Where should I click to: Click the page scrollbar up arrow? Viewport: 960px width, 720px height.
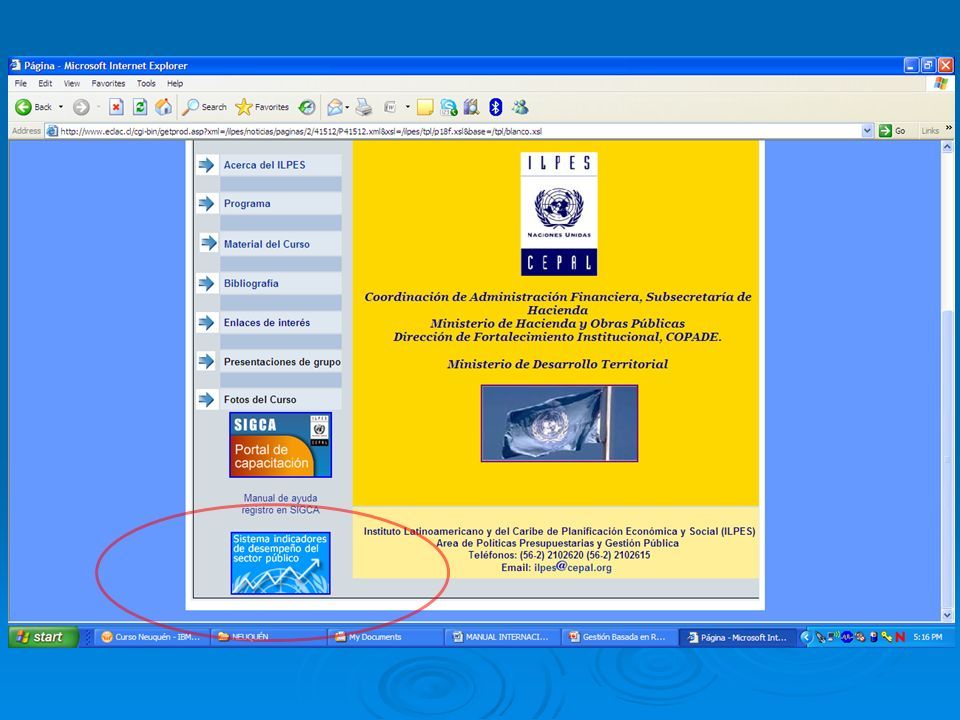click(x=947, y=147)
